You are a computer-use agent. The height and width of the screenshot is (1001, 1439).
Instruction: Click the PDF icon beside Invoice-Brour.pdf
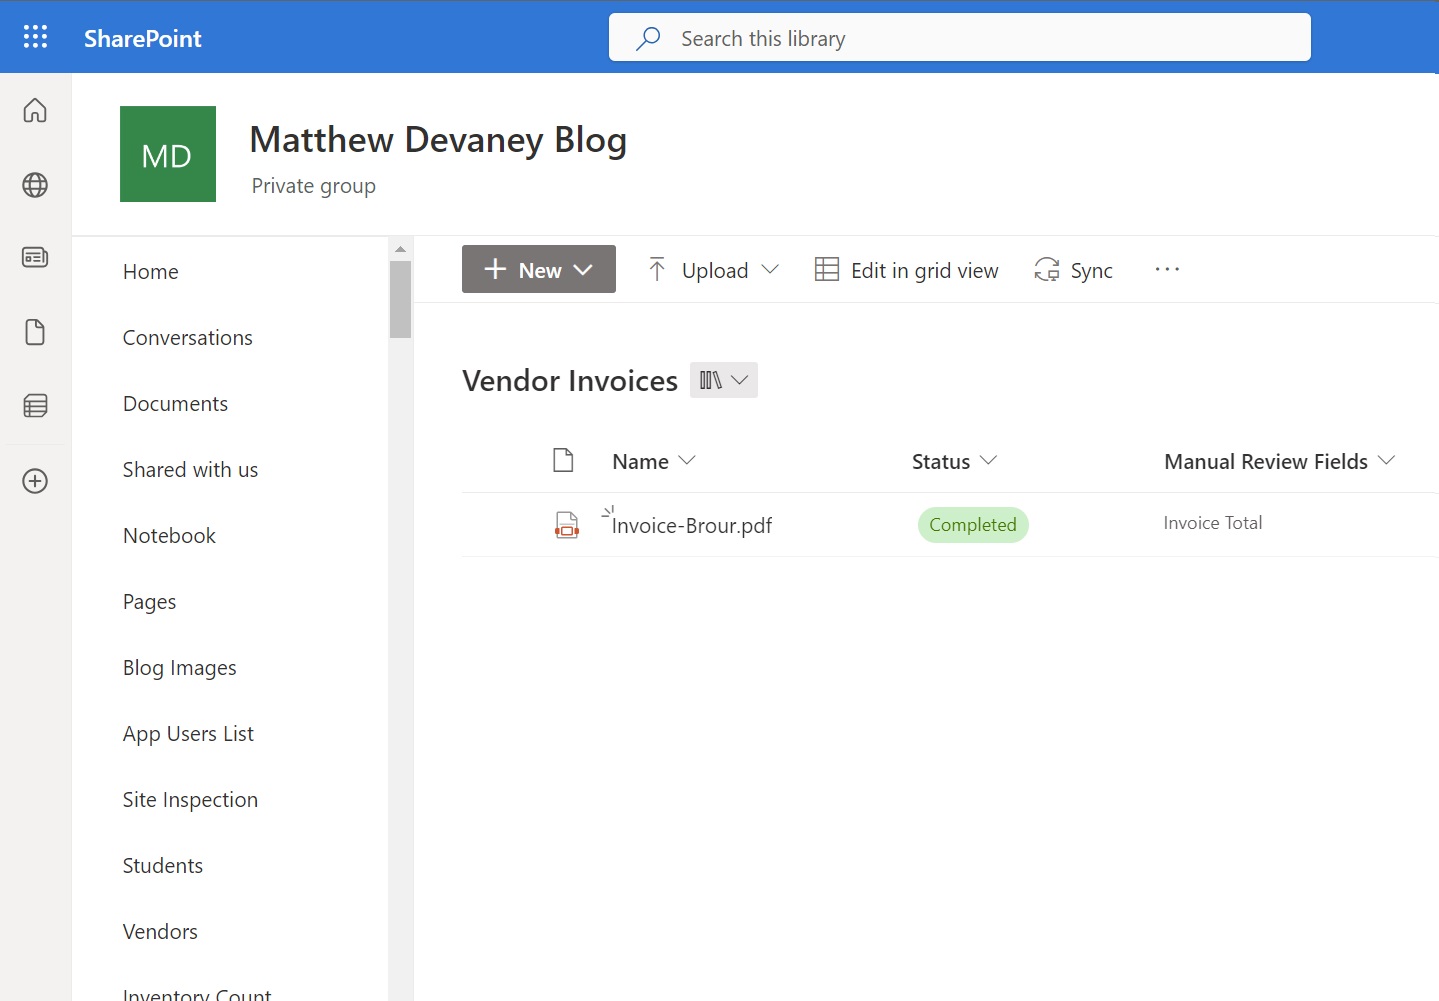(x=567, y=524)
